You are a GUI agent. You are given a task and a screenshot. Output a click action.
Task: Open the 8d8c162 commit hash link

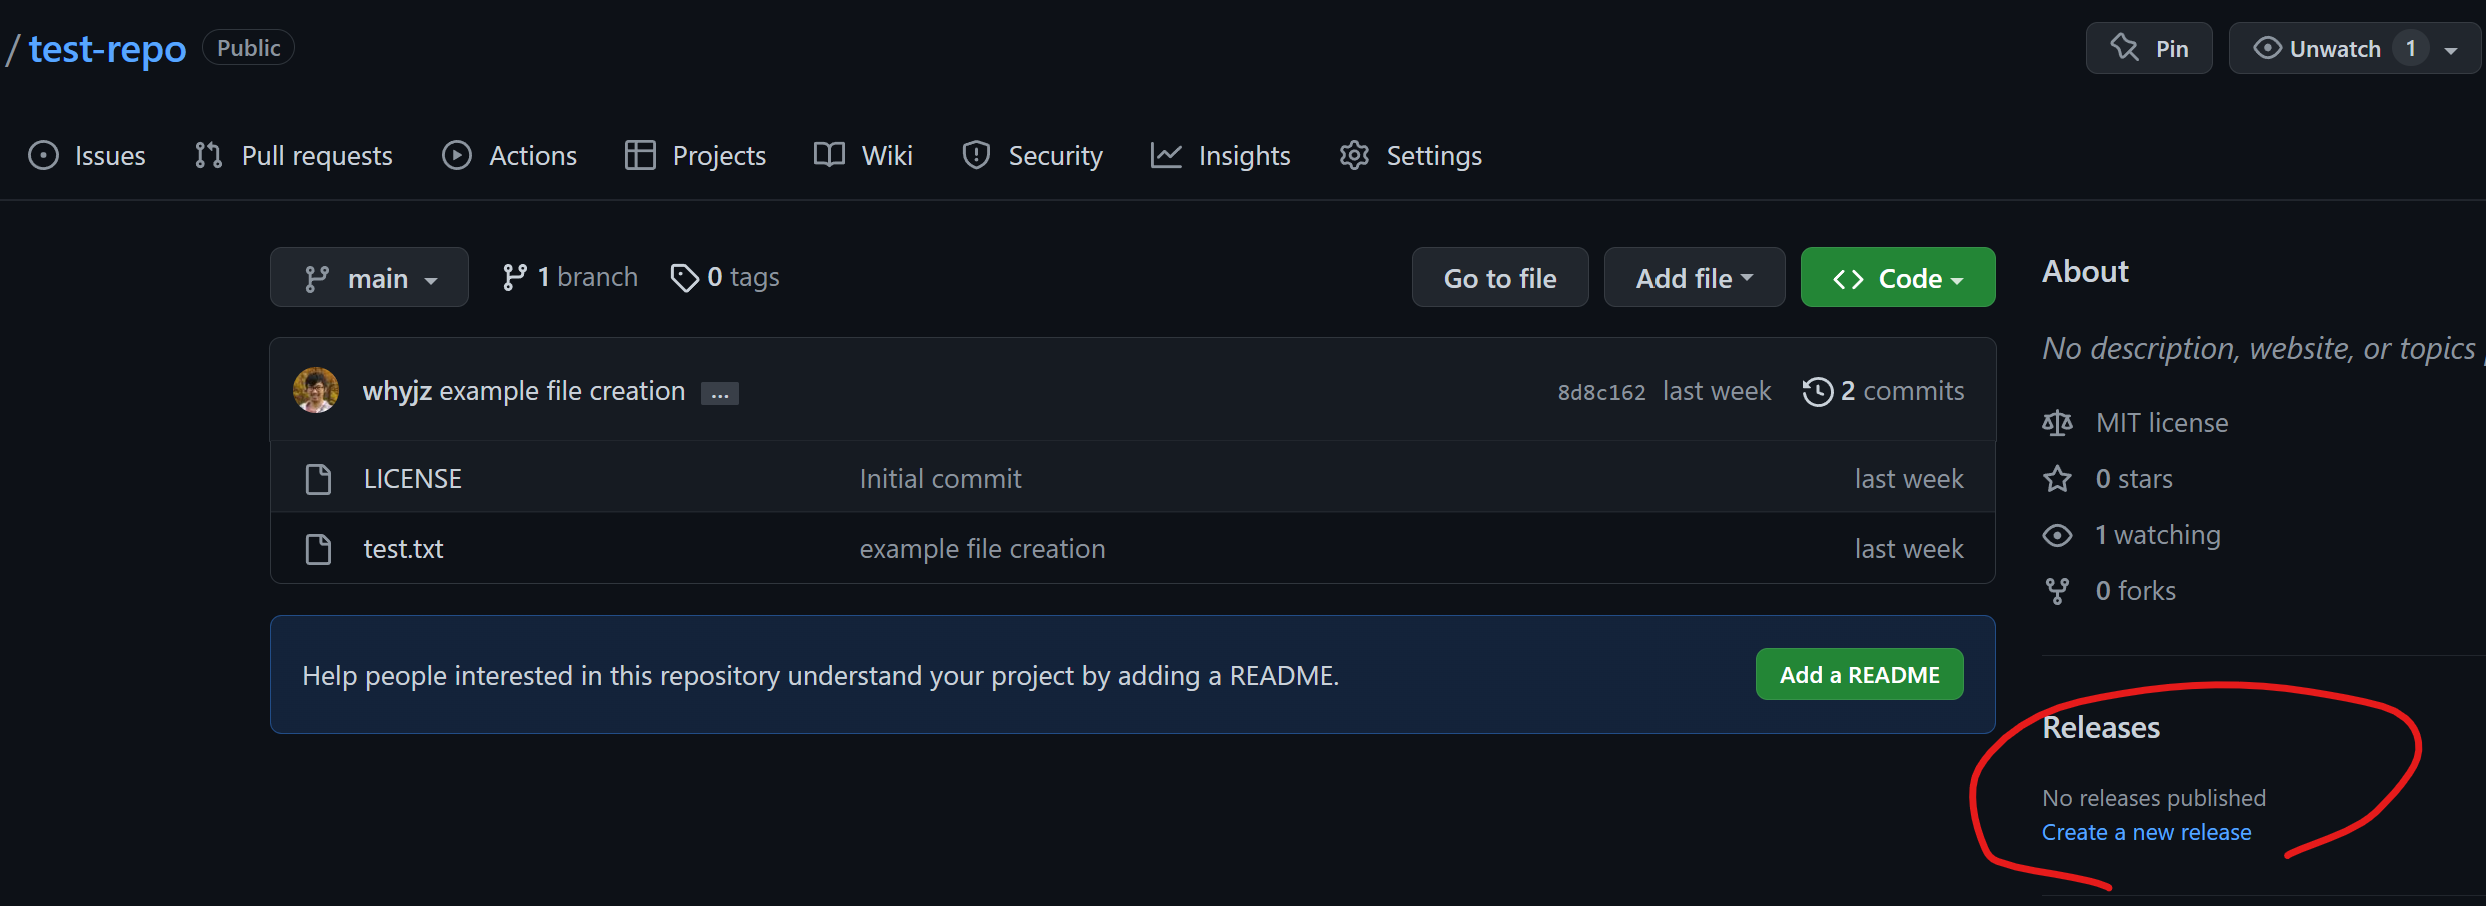(x=1601, y=392)
